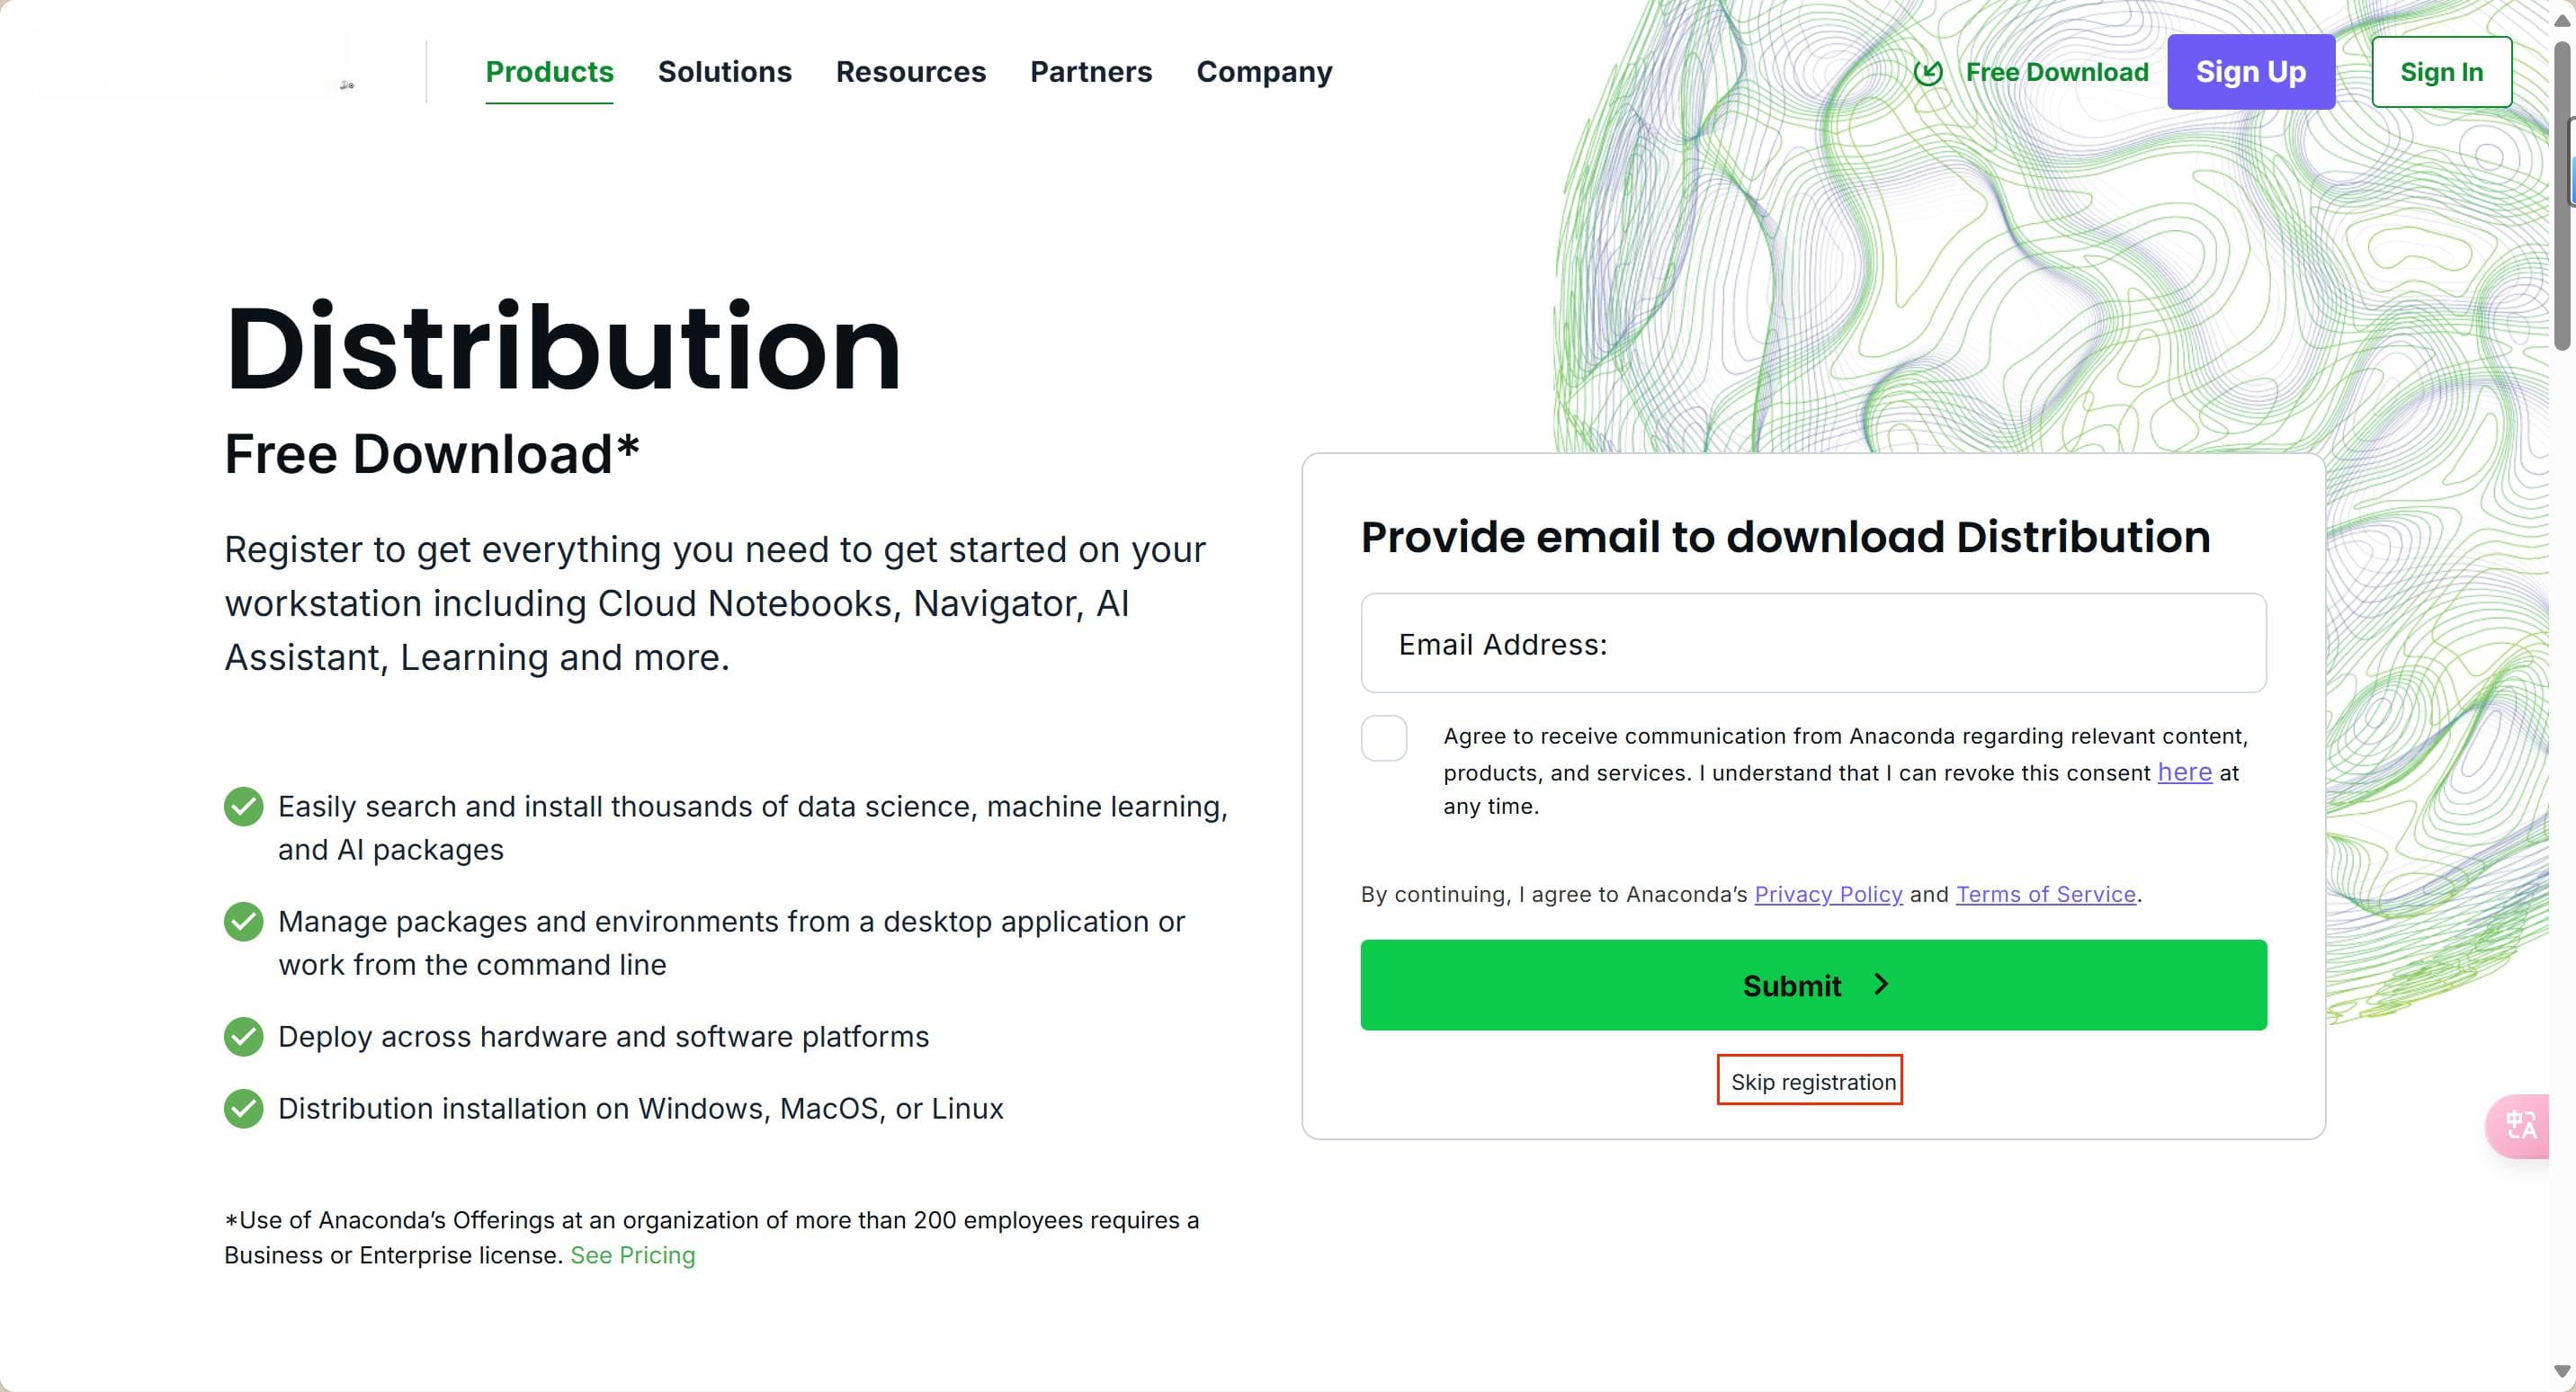Open the Partners menu
Viewport: 2576px width, 1392px height.
click(1091, 72)
